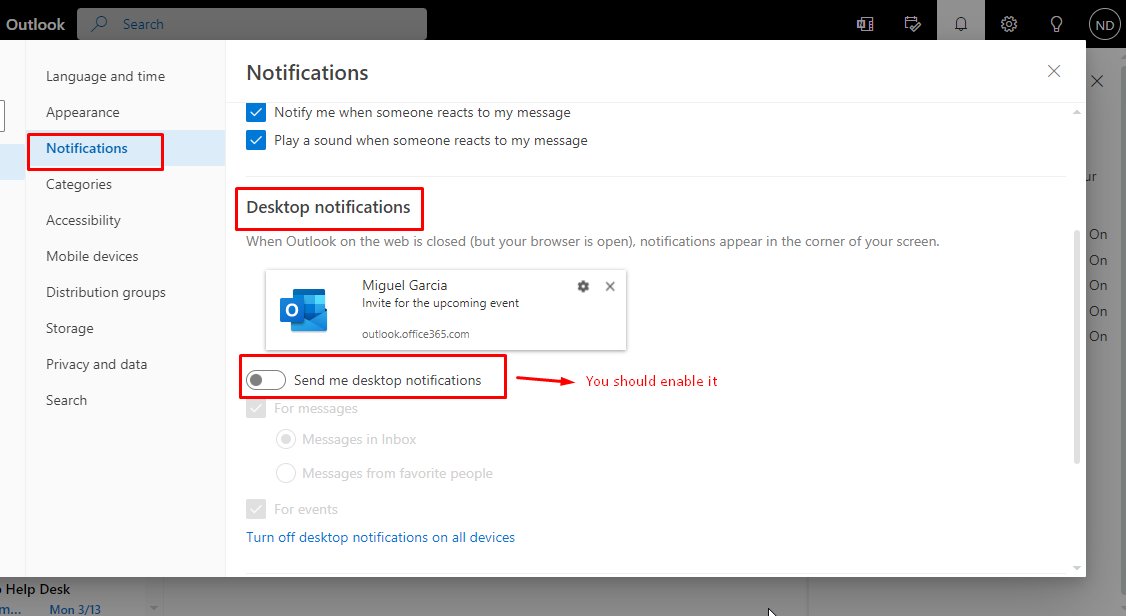Screen dimensions: 1126x616
Task: Uncheck Notify me when someone reacts
Action: 256,112
